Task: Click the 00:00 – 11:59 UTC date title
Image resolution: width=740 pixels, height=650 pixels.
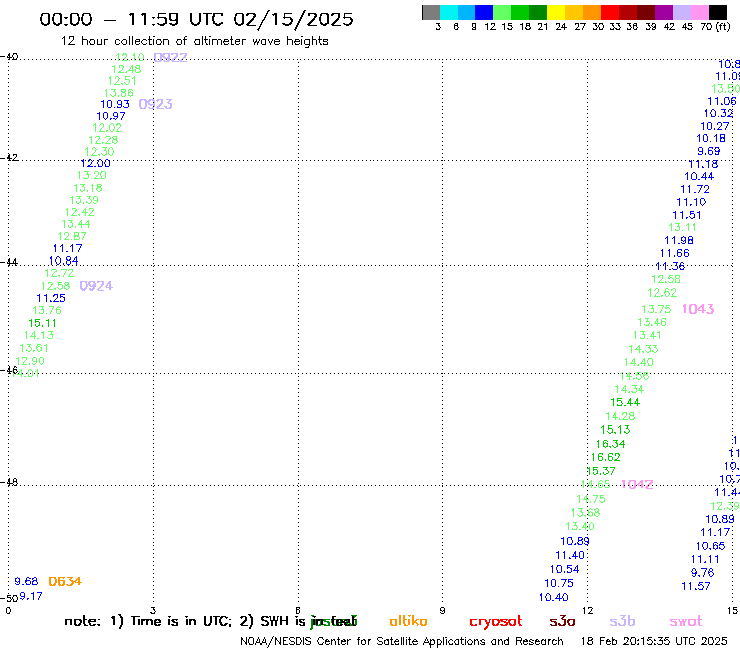Action: click(x=196, y=19)
